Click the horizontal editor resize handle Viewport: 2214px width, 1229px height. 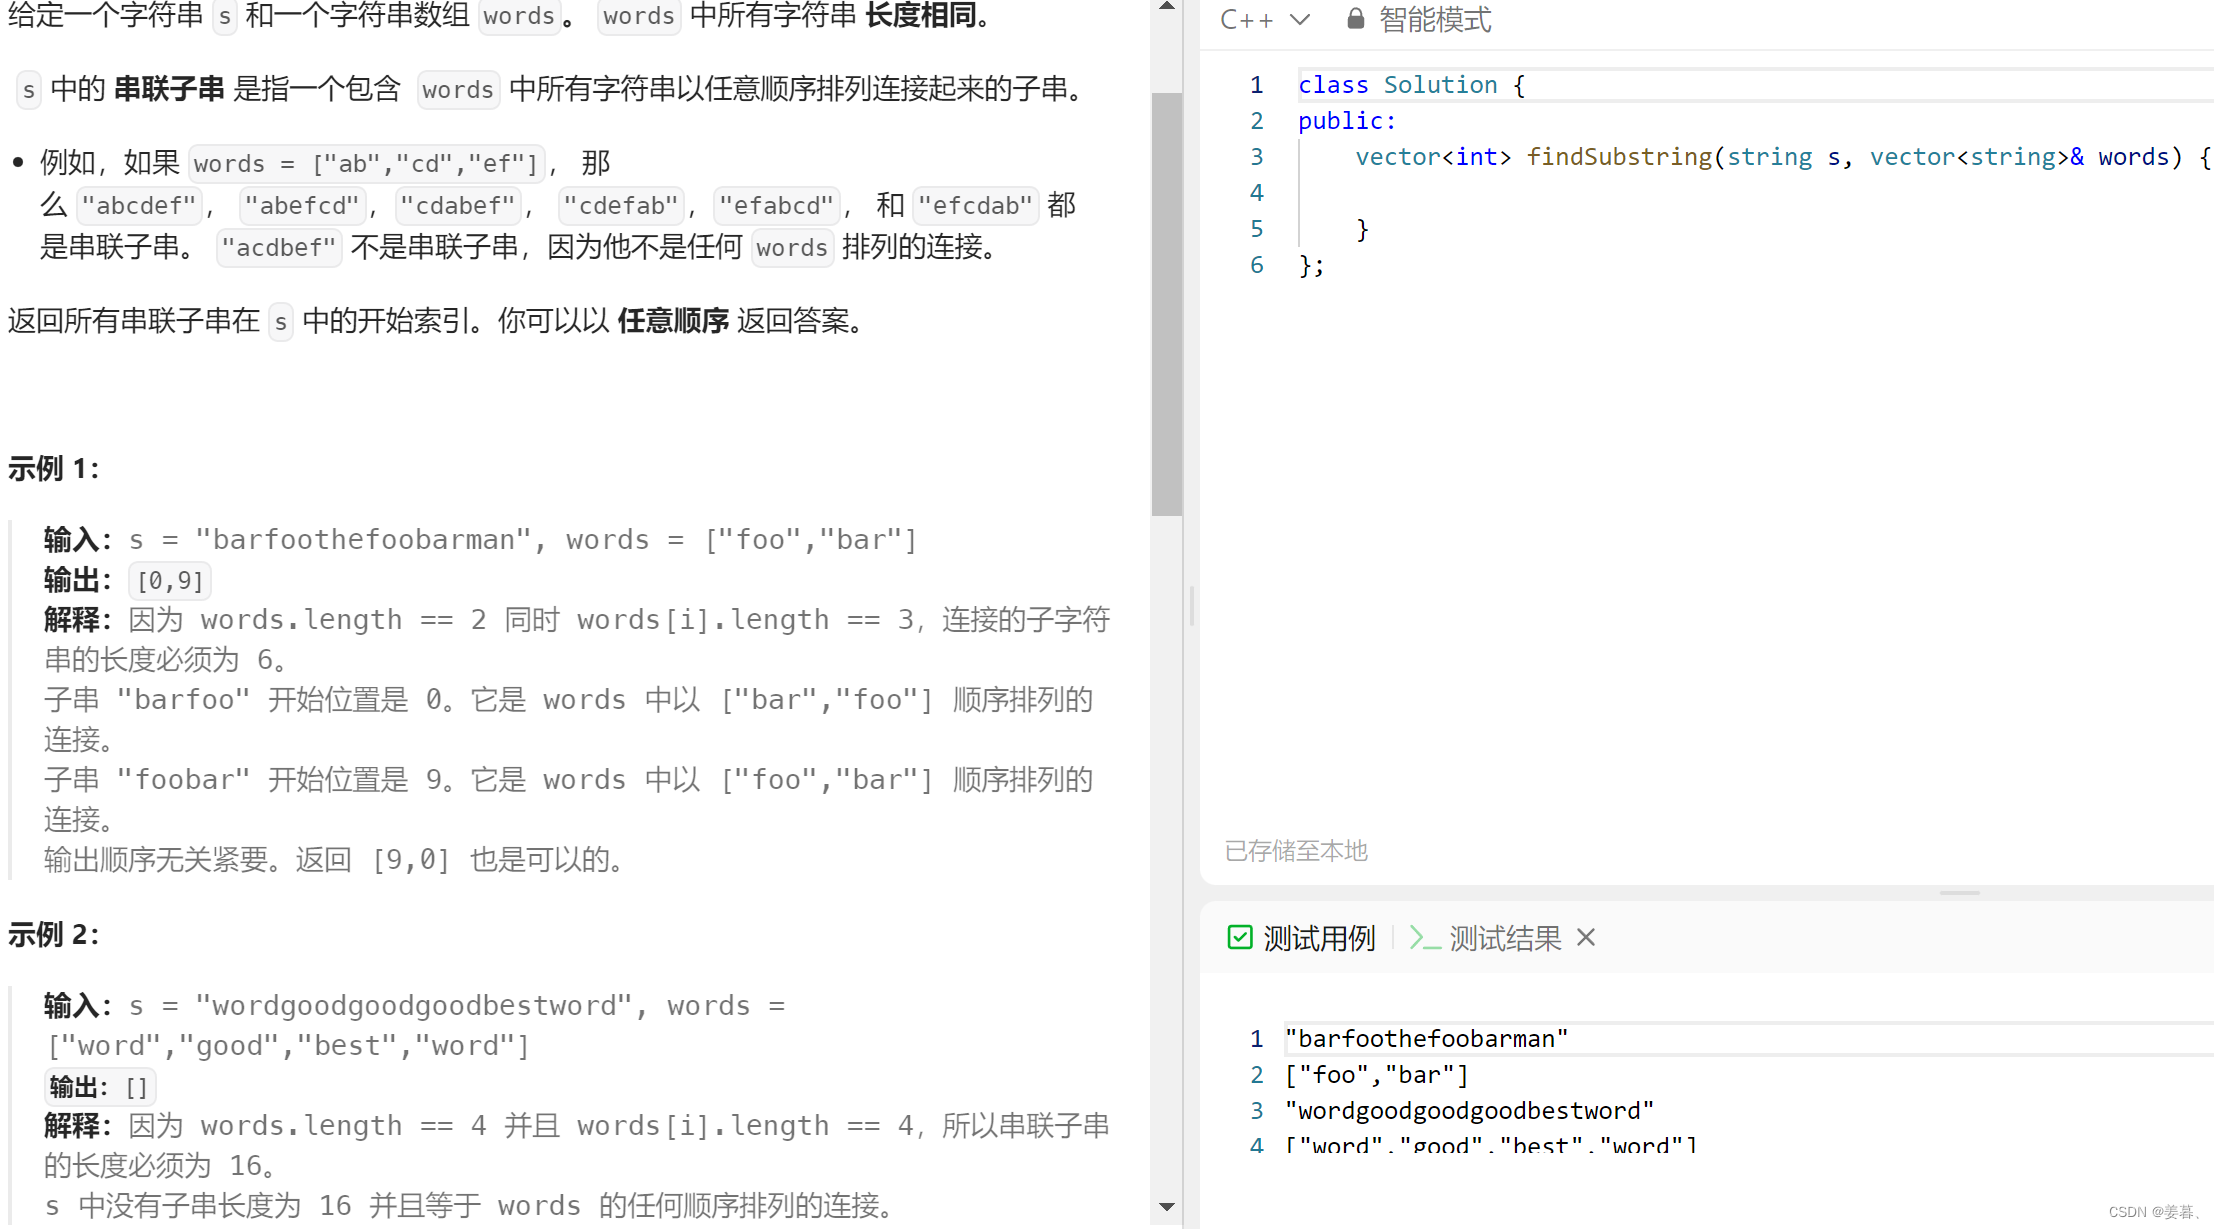coord(1959,893)
